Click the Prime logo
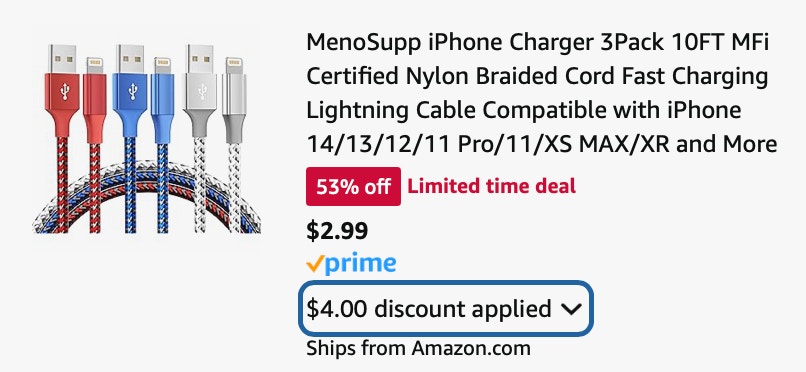Image resolution: width=806 pixels, height=372 pixels. pyautogui.click(x=351, y=264)
